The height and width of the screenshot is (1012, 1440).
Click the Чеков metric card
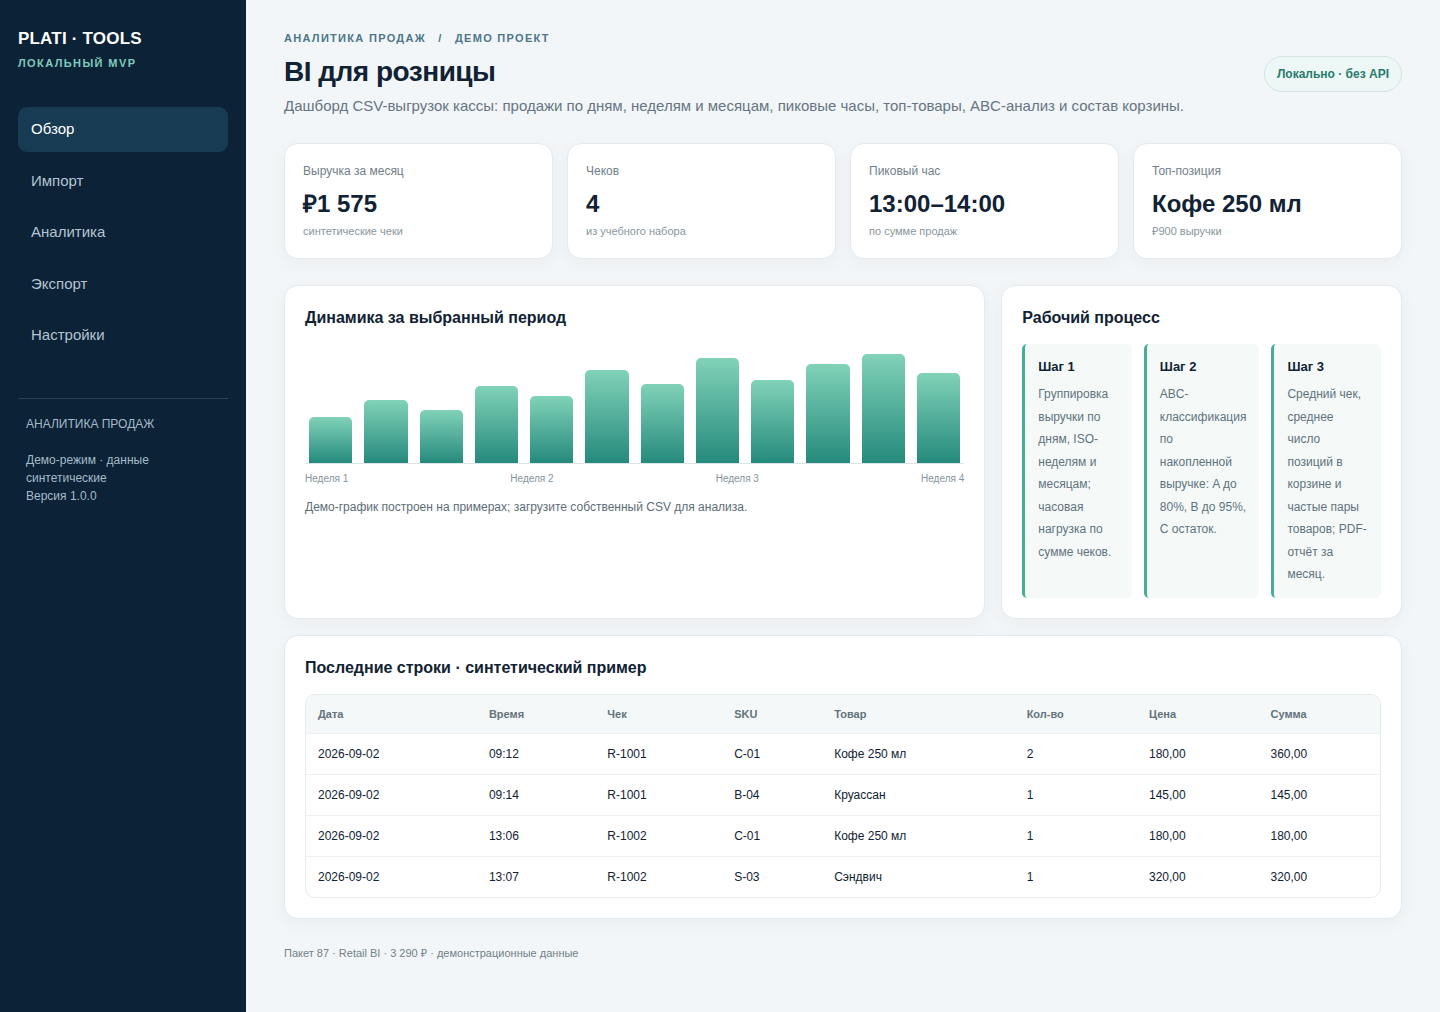[x=701, y=201]
